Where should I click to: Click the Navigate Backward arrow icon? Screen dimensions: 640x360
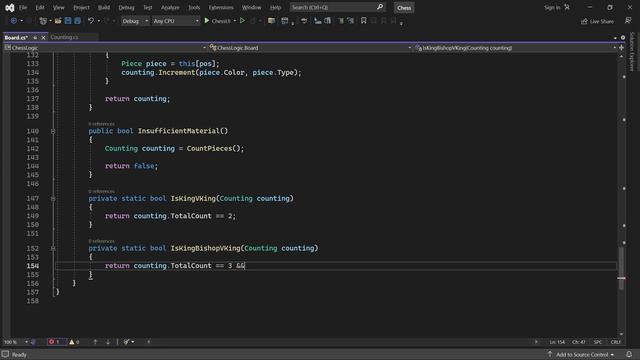pos(13,21)
